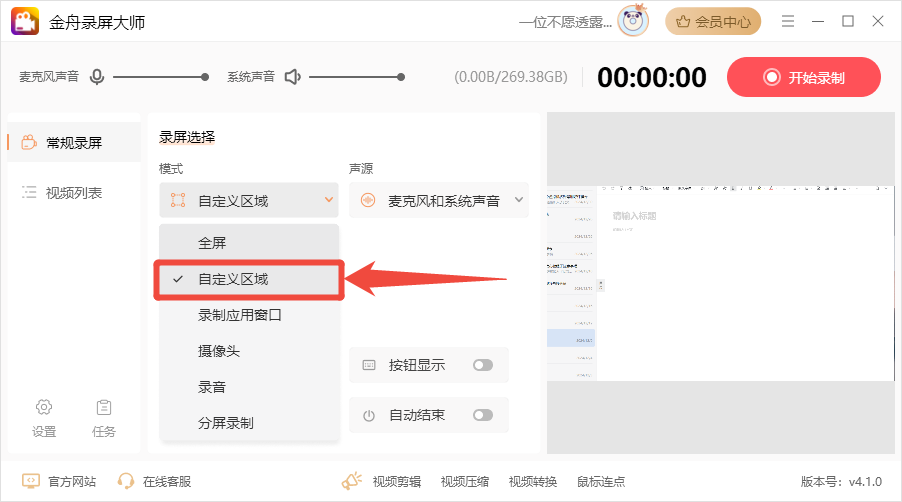Image resolution: width=902 pixels, height=502 pixels.
Task: Open 视频转换 link in footer
Action: (533, 481)
